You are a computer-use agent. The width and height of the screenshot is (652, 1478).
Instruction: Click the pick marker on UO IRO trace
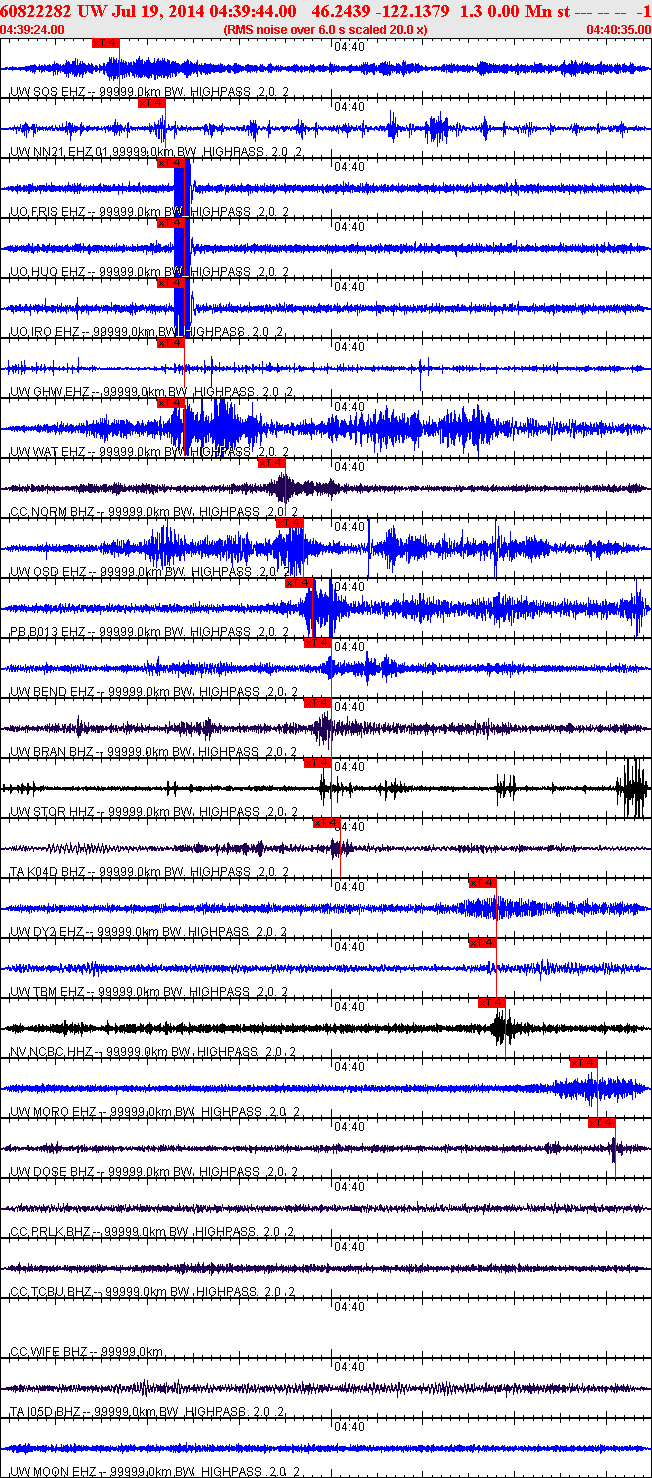(x=170, y=283)
